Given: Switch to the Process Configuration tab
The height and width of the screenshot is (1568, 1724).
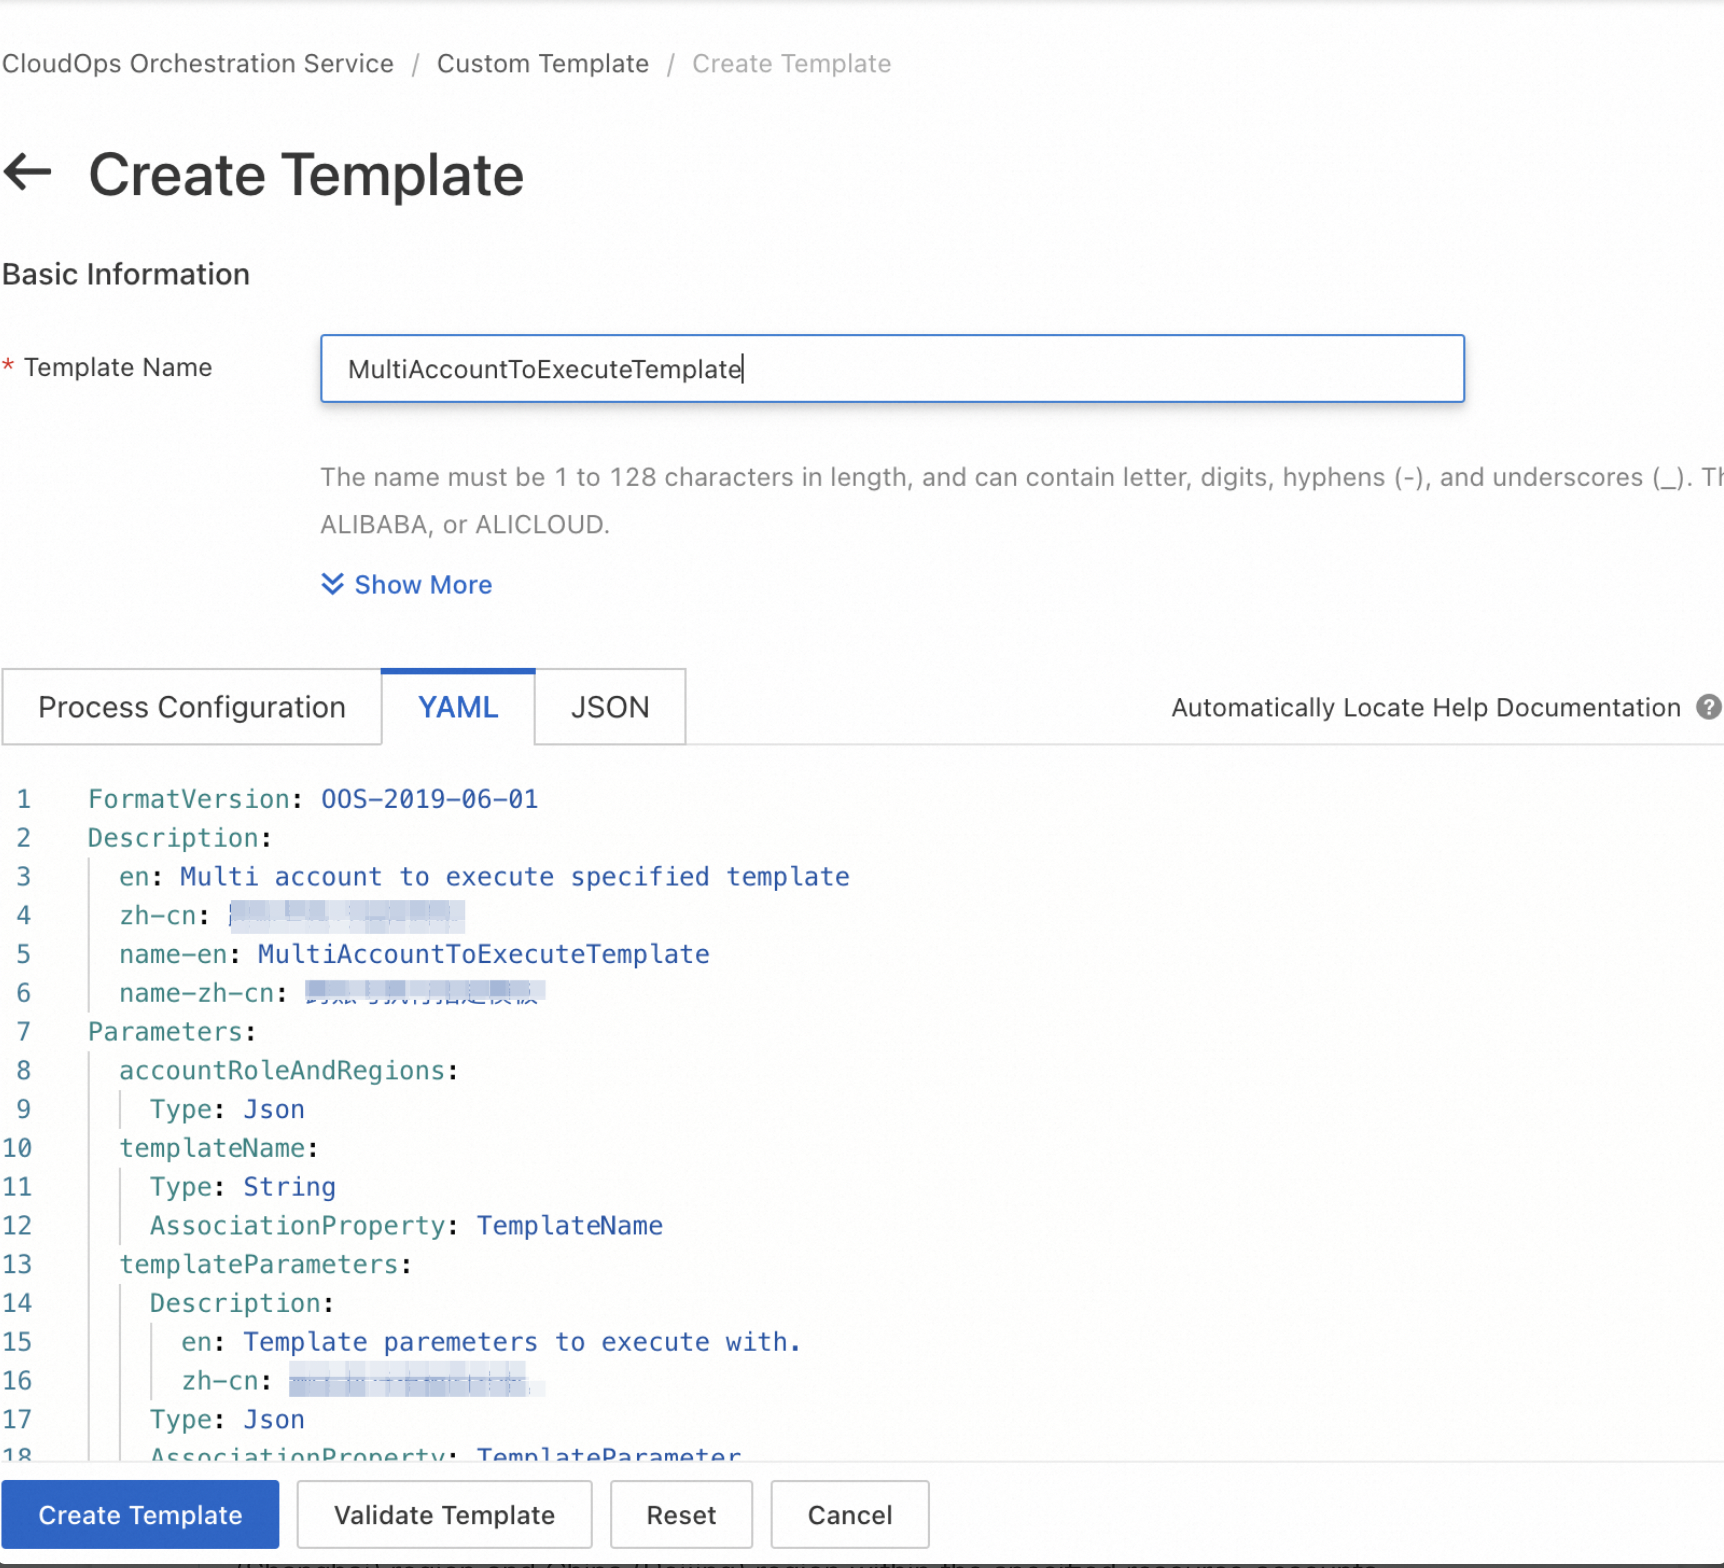Looking at the screenshot, I should (191, 707).
